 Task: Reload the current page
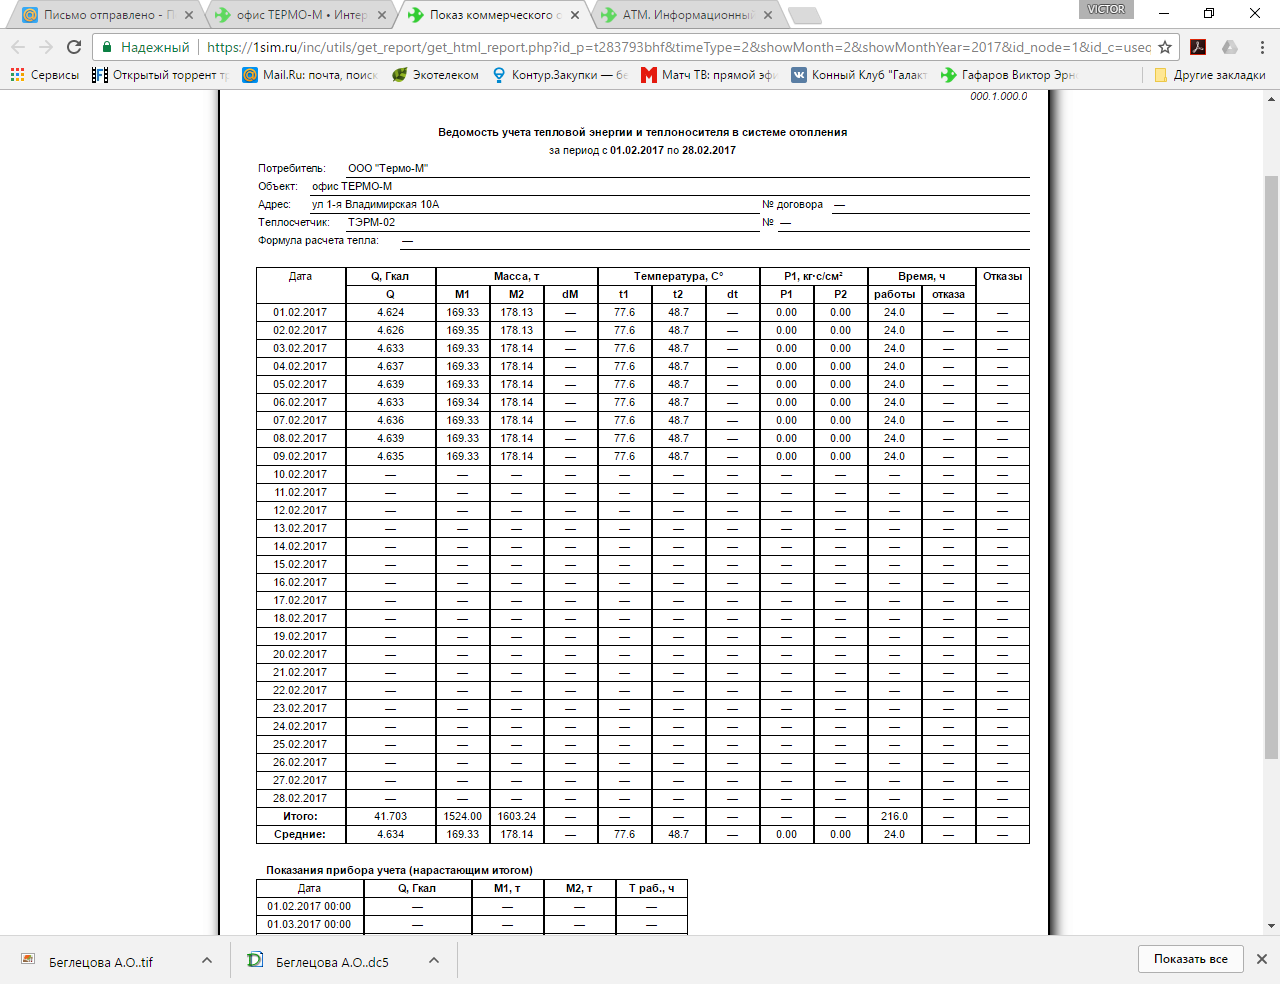pos(74,47)
